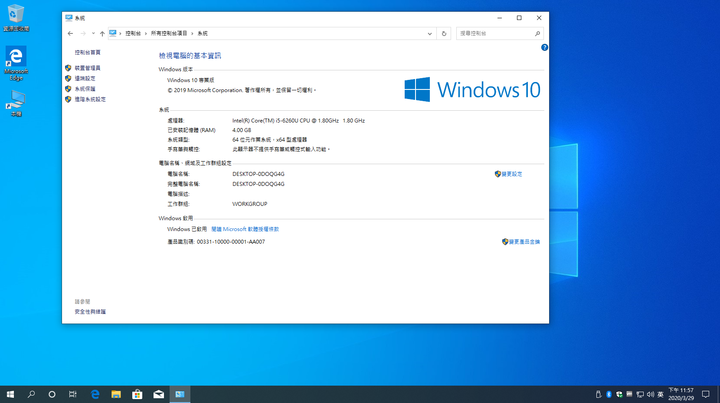The width and height of the screenshot is (720, 403).
Task: Expand the chevron after 所有控制台項目
Action: click(x=192, y=34)
